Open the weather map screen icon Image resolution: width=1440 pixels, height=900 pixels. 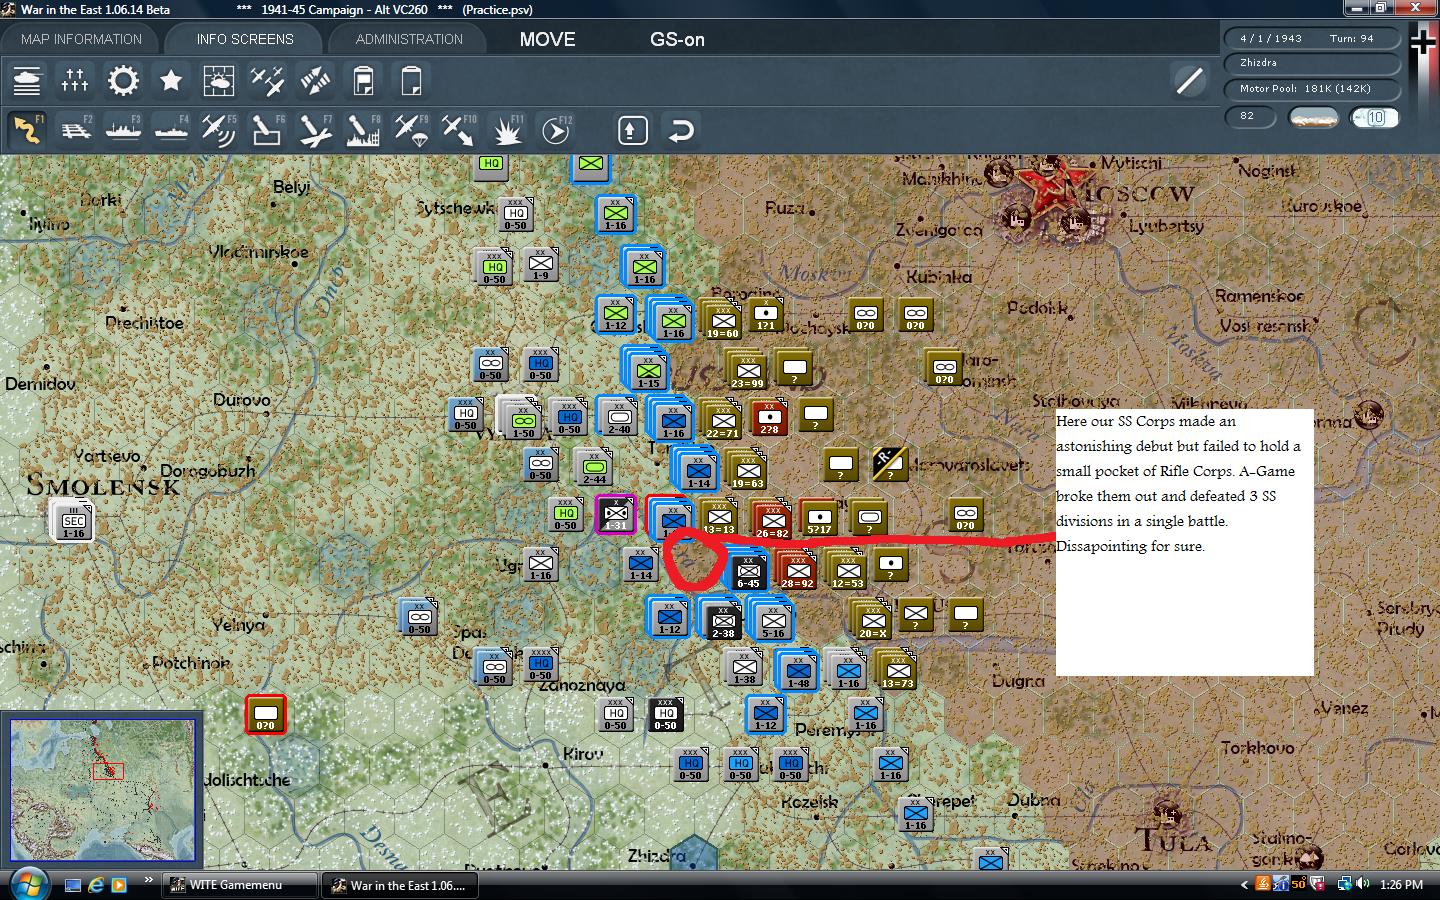pos(219,81)
